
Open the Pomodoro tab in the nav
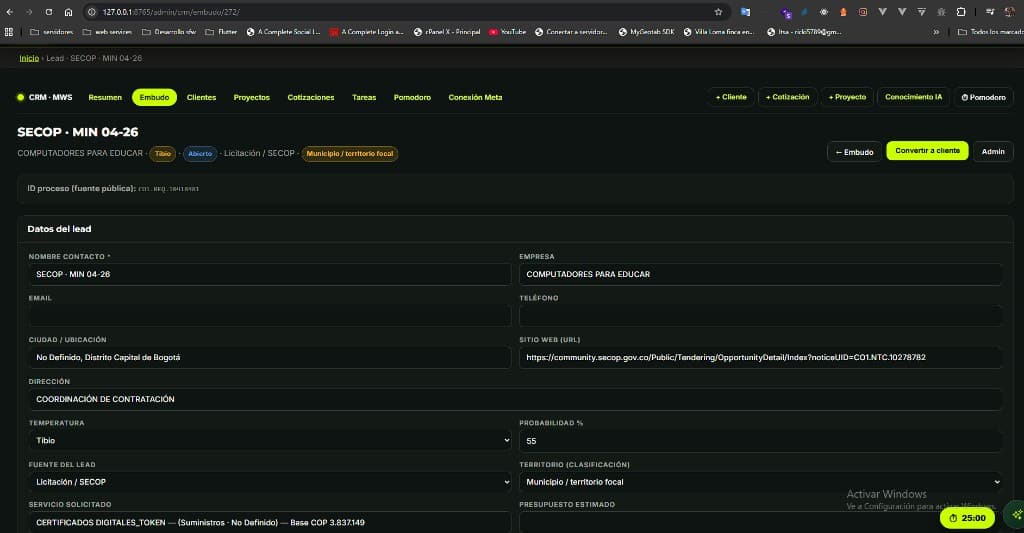[x=412, y=97]
